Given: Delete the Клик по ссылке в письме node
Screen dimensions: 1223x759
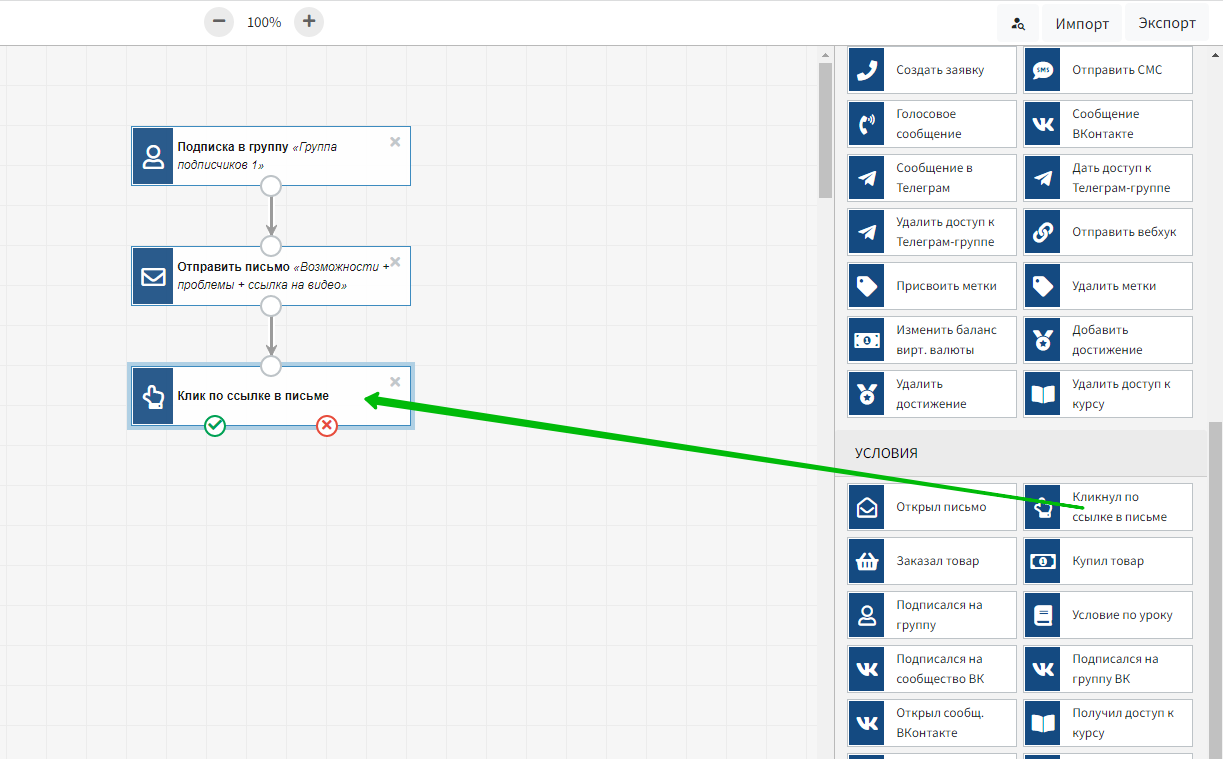Looking at the screenshot, I should coord(395,382).
